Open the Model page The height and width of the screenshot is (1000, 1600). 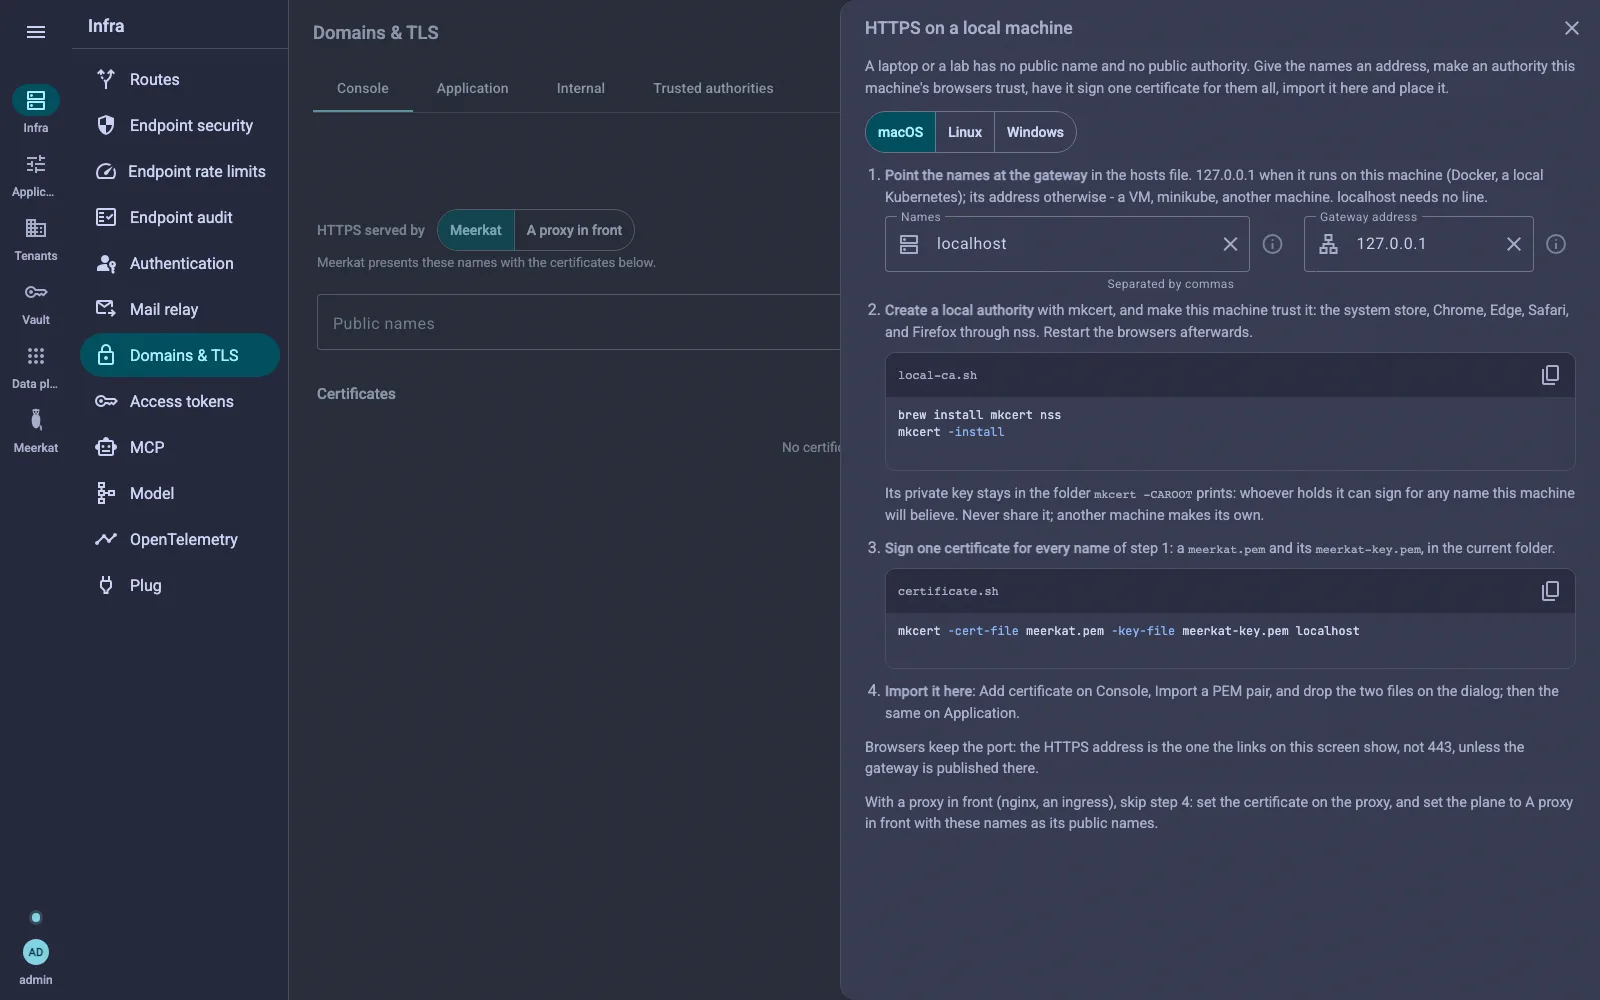[180, 493]
